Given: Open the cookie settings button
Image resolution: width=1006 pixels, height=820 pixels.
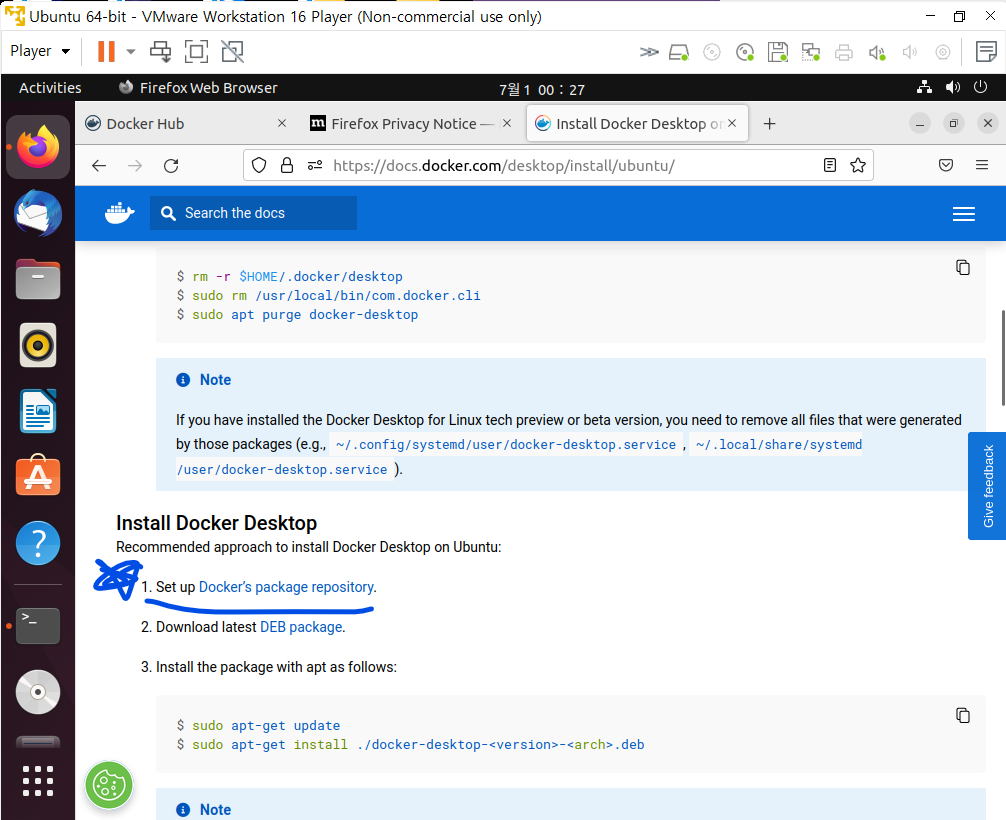Looking at the screenshot, I should tap(109, 785).
